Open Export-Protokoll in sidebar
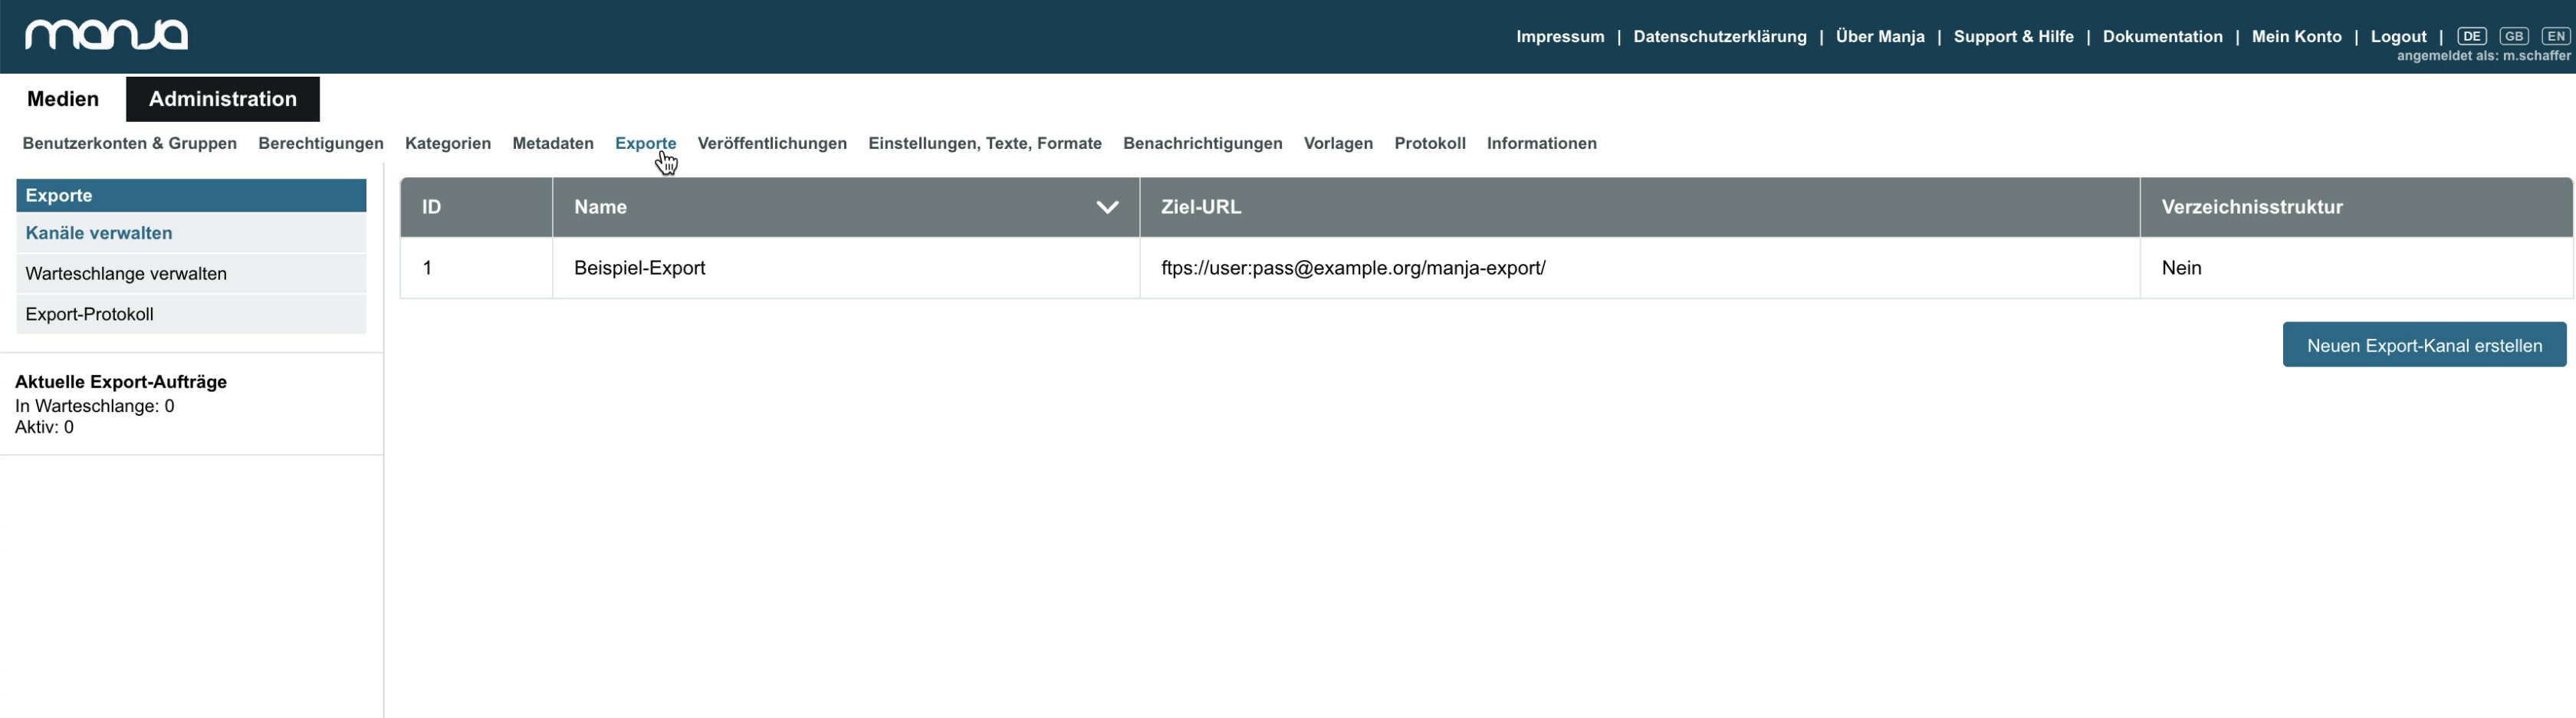The height and width of the screenshot is (718, 2576). [191, 314]
